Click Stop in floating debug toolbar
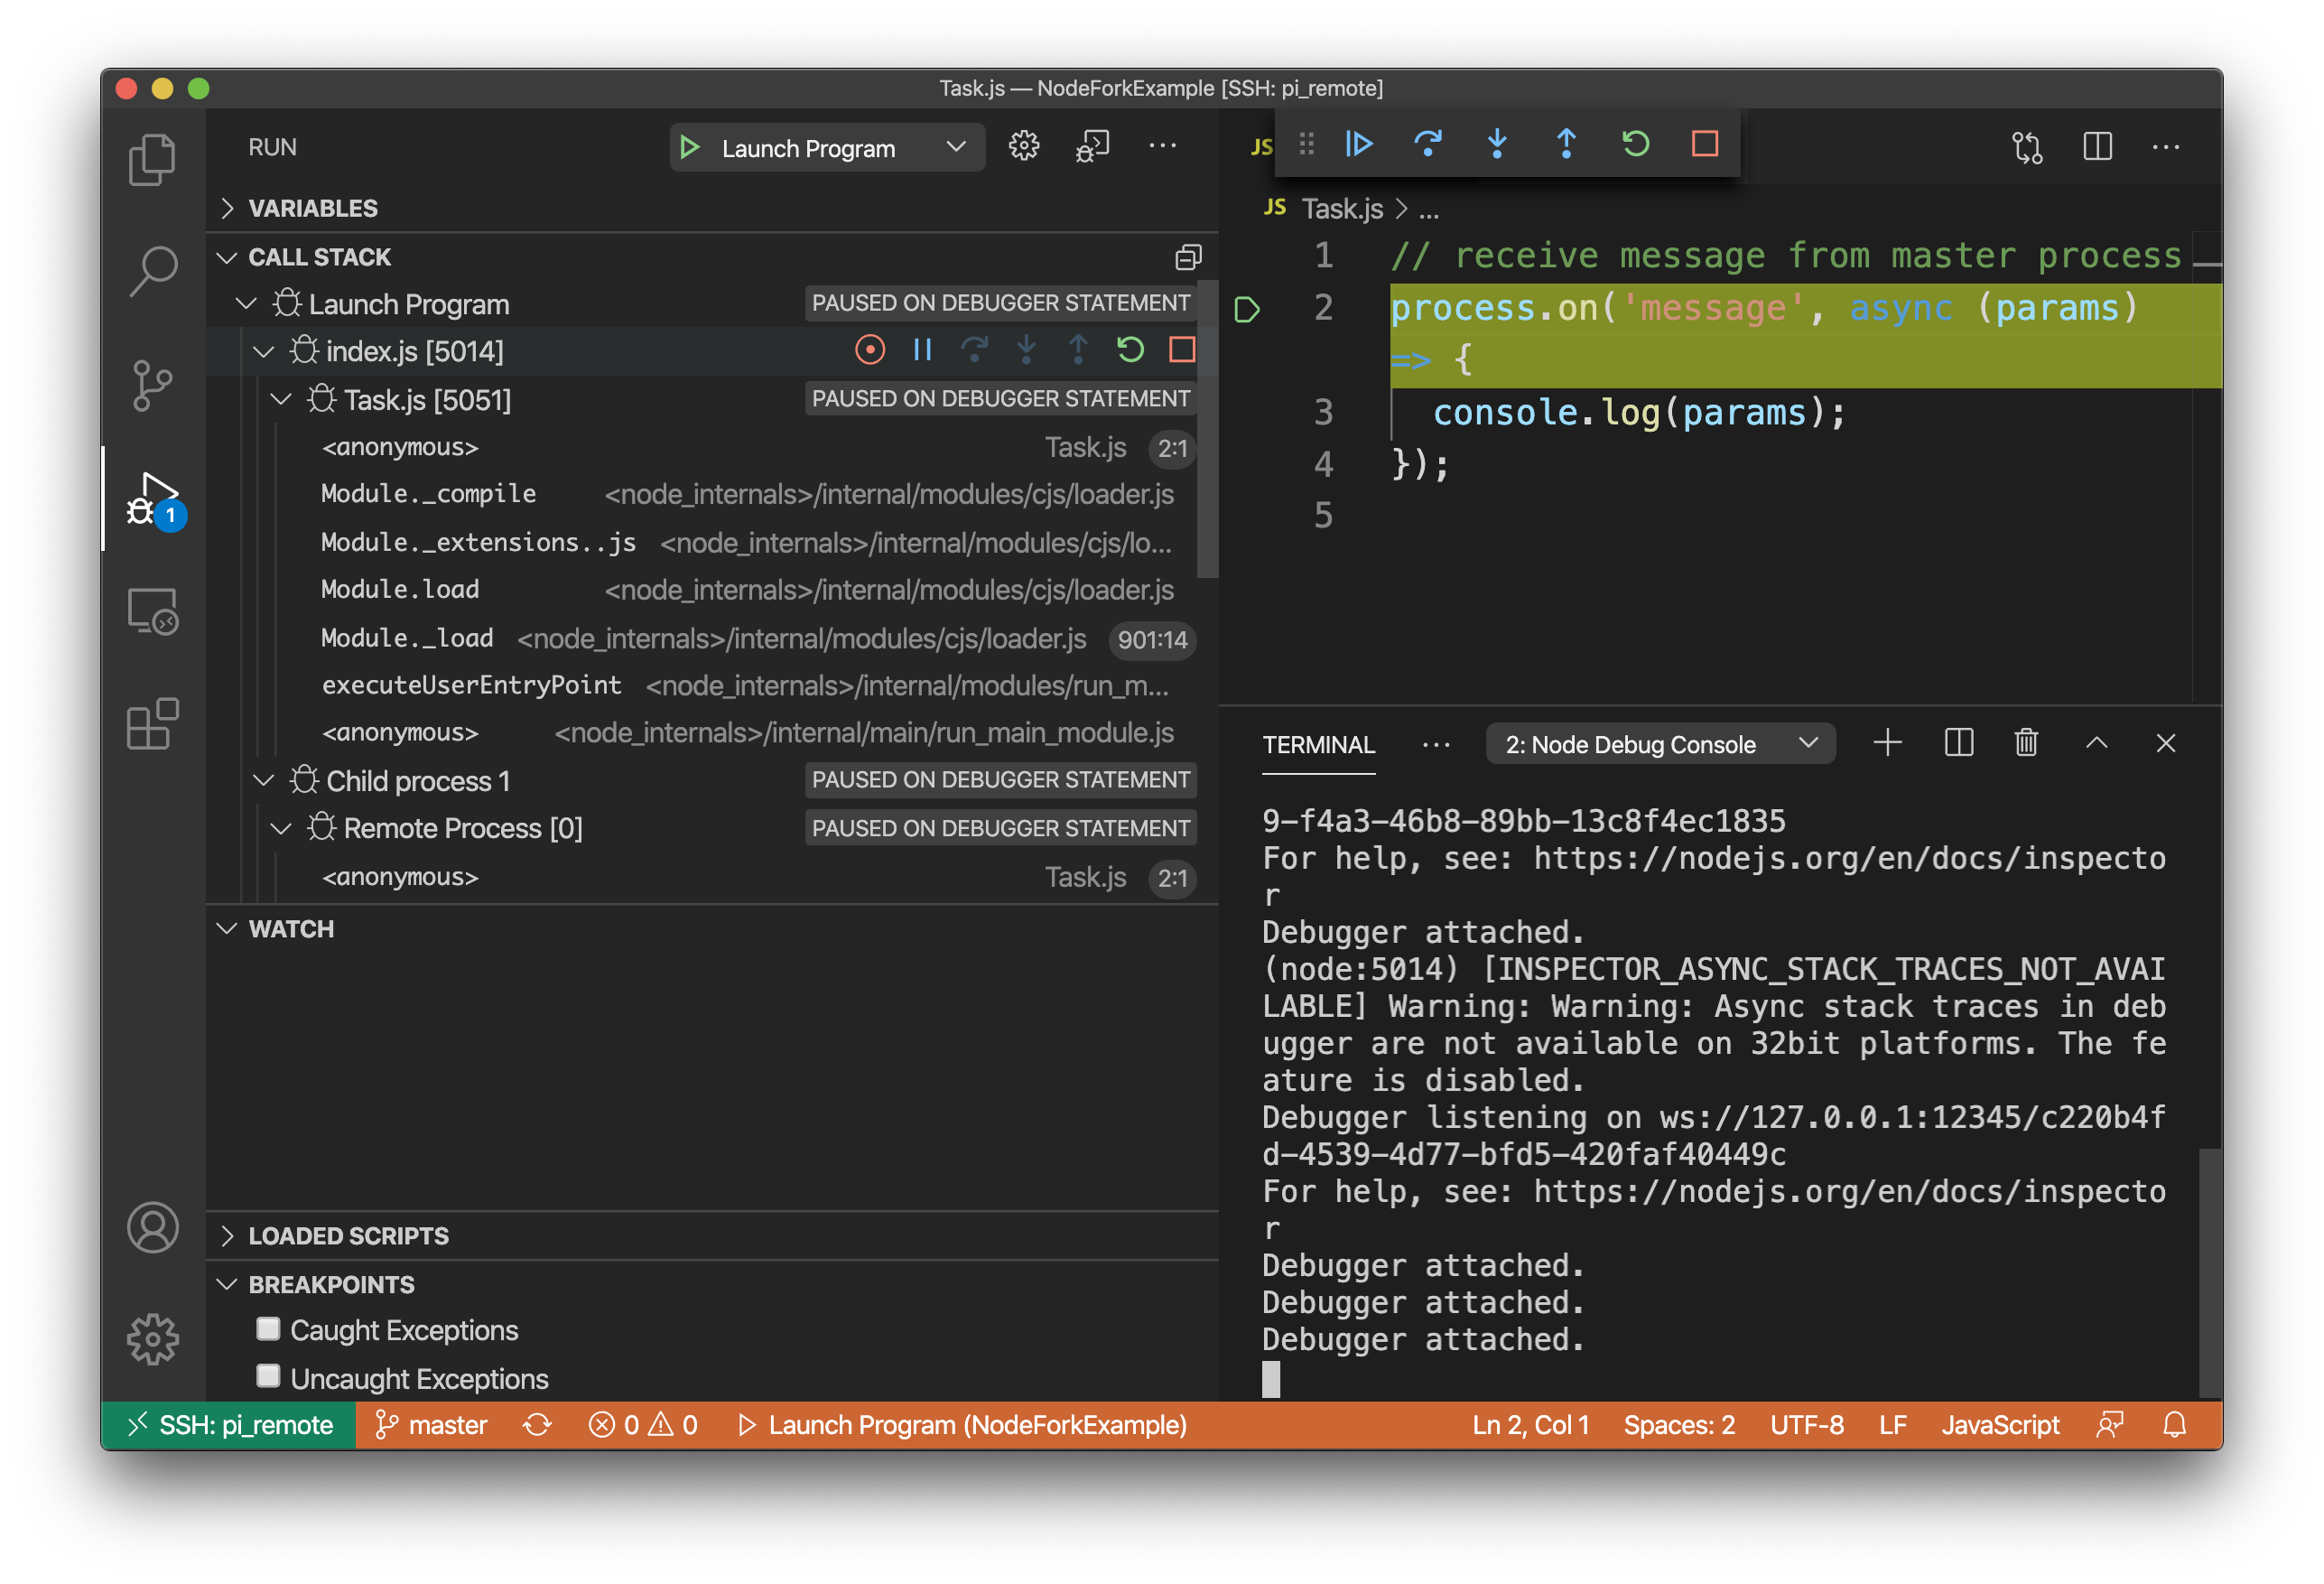The width and height of the screenshot is (2324, 1584). tap(1705, 144)
